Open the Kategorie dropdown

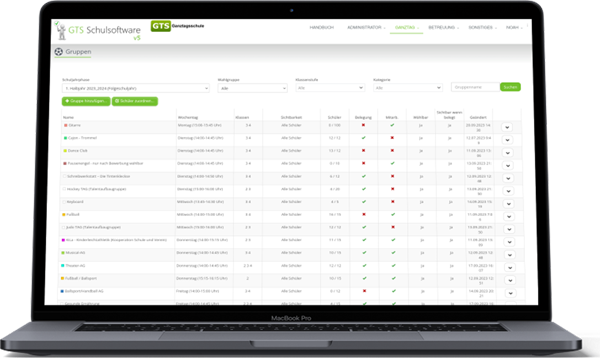[408, 88]
